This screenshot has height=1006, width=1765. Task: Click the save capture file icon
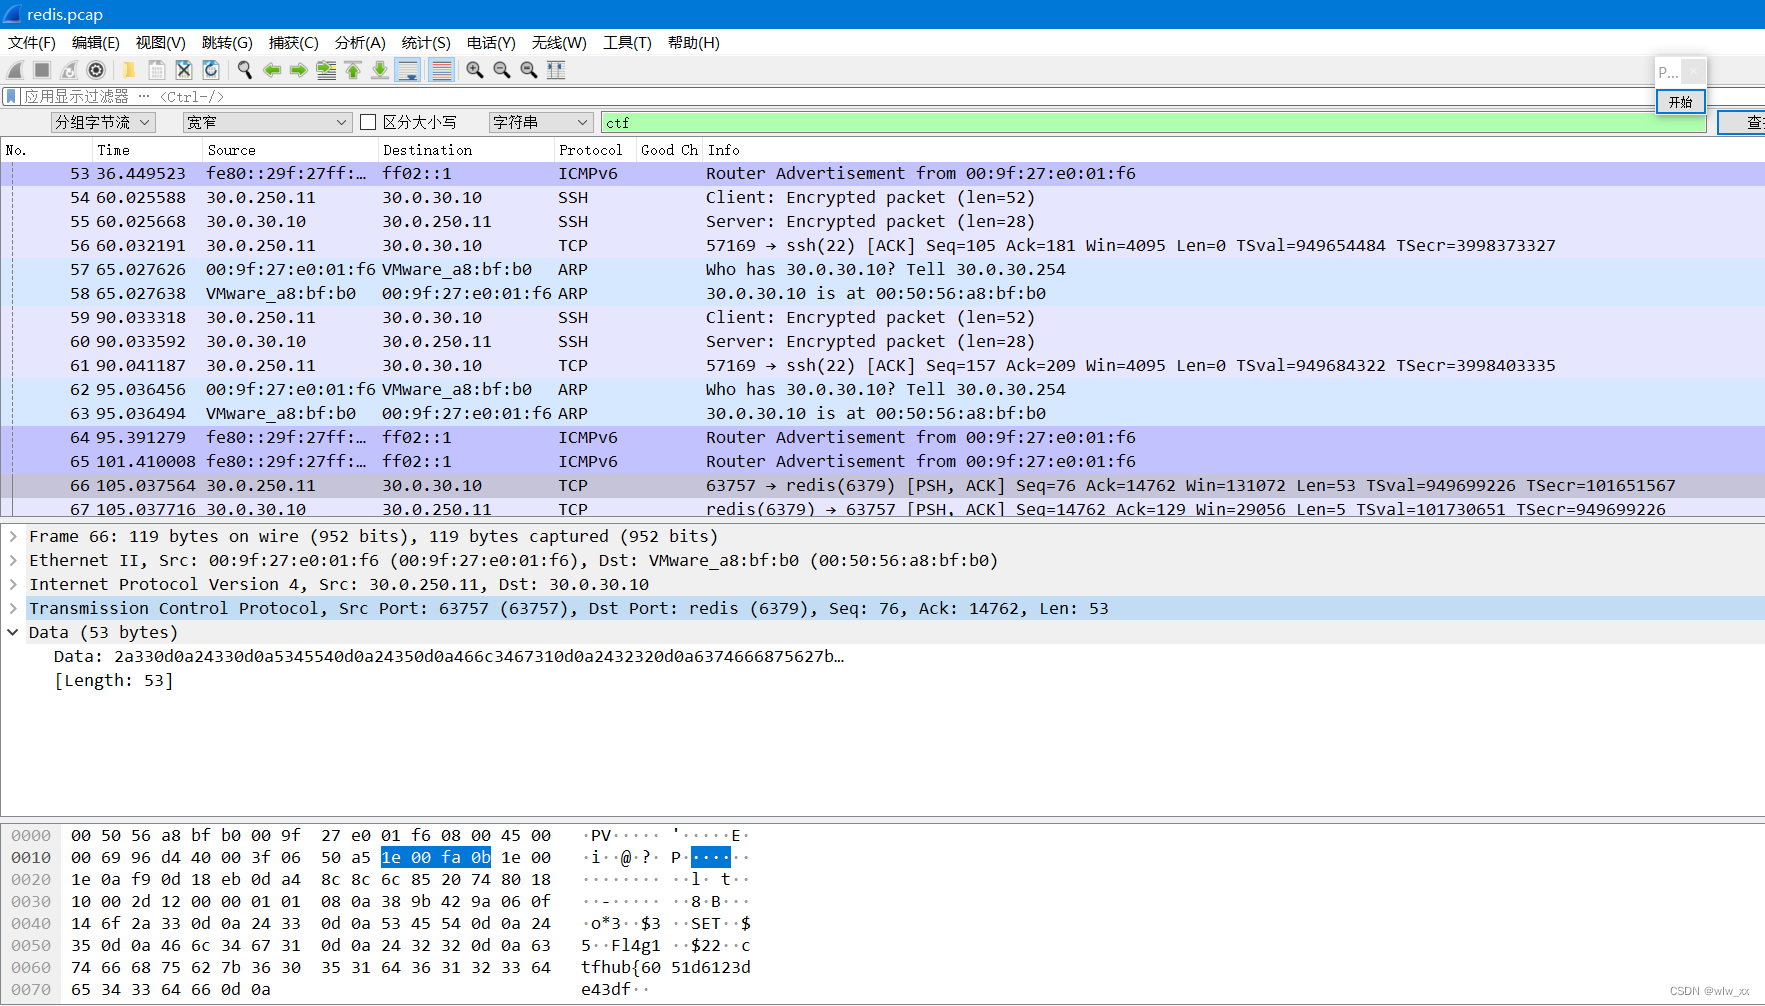click(x=157, y=70)
